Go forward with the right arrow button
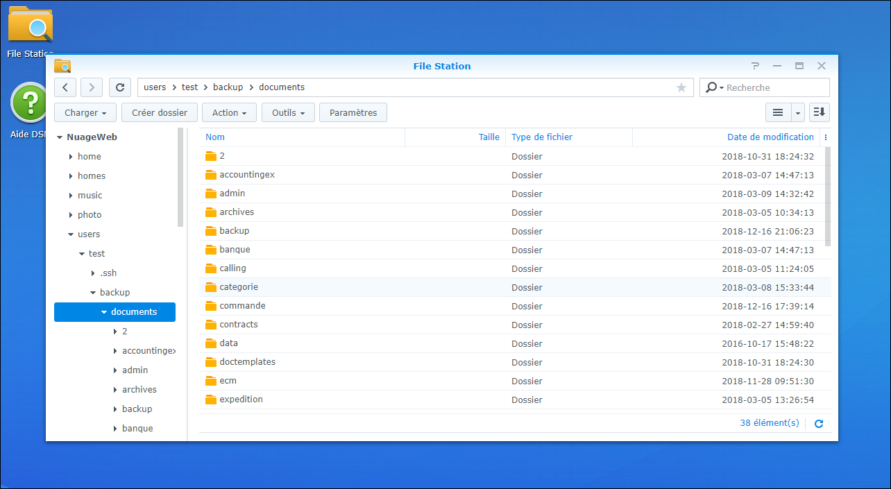 91,87
